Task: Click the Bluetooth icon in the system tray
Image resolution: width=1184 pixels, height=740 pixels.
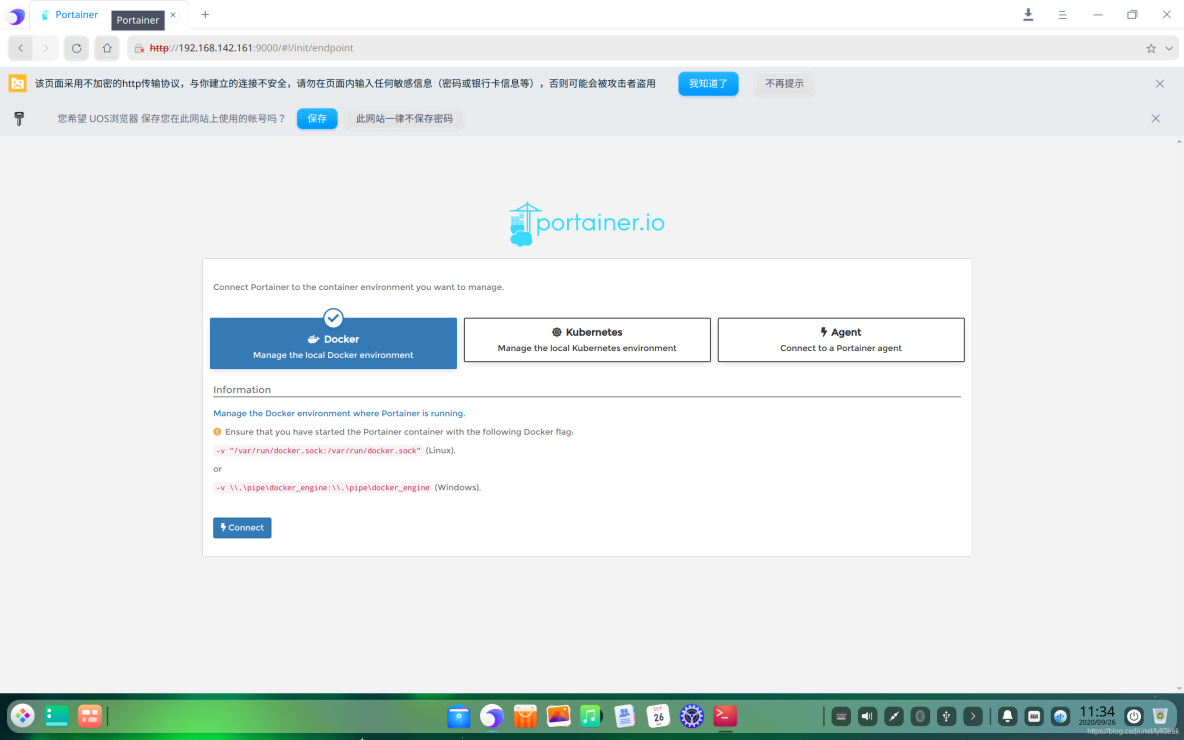Action: tap(919, 715)
